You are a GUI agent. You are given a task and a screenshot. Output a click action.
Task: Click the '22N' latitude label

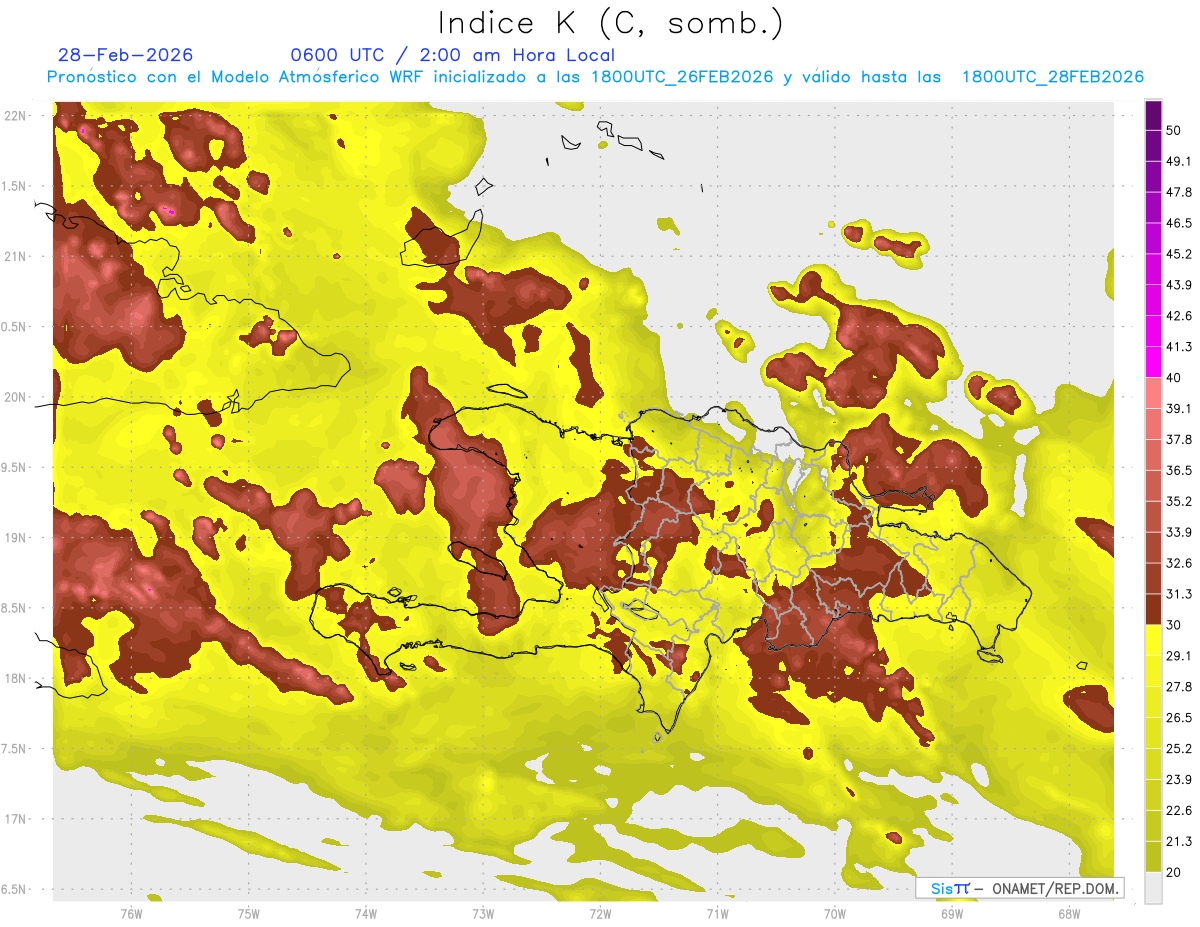(17, 116)
